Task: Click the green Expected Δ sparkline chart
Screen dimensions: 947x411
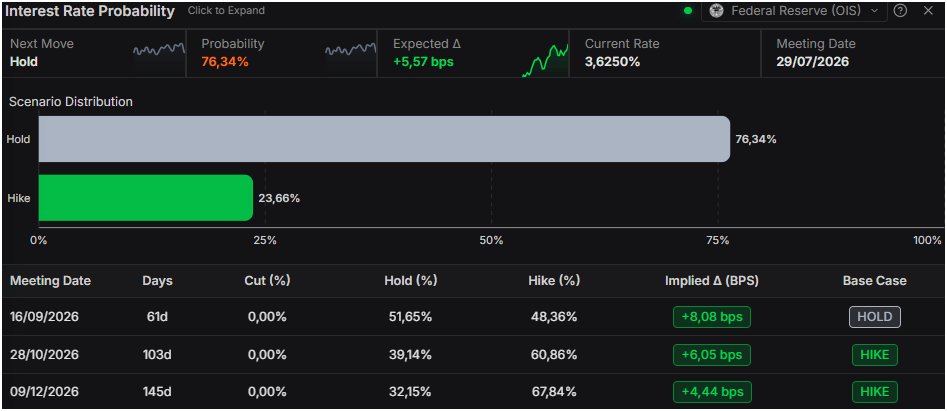Action: point(545,60)
